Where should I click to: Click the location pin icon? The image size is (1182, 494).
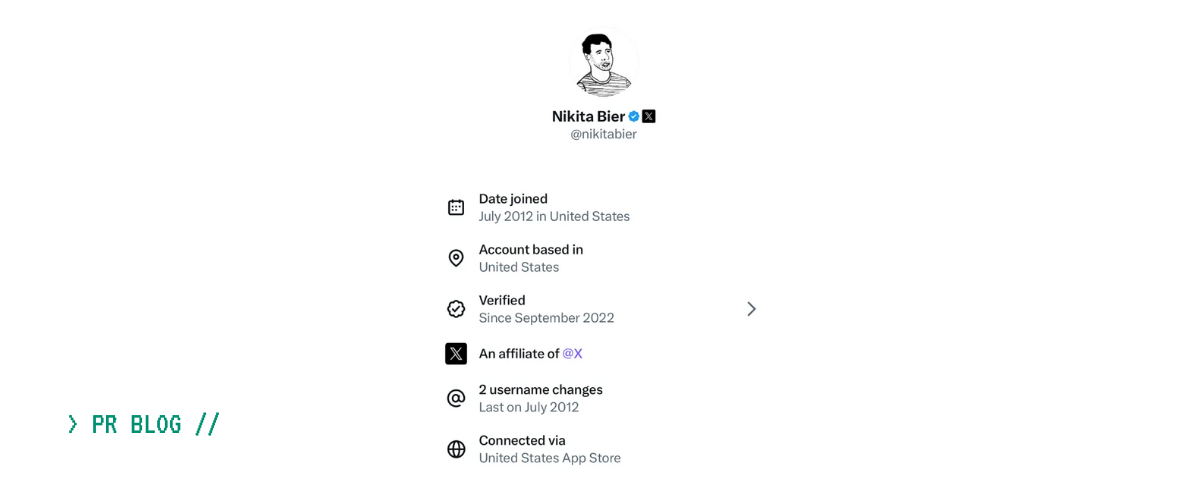456,258
